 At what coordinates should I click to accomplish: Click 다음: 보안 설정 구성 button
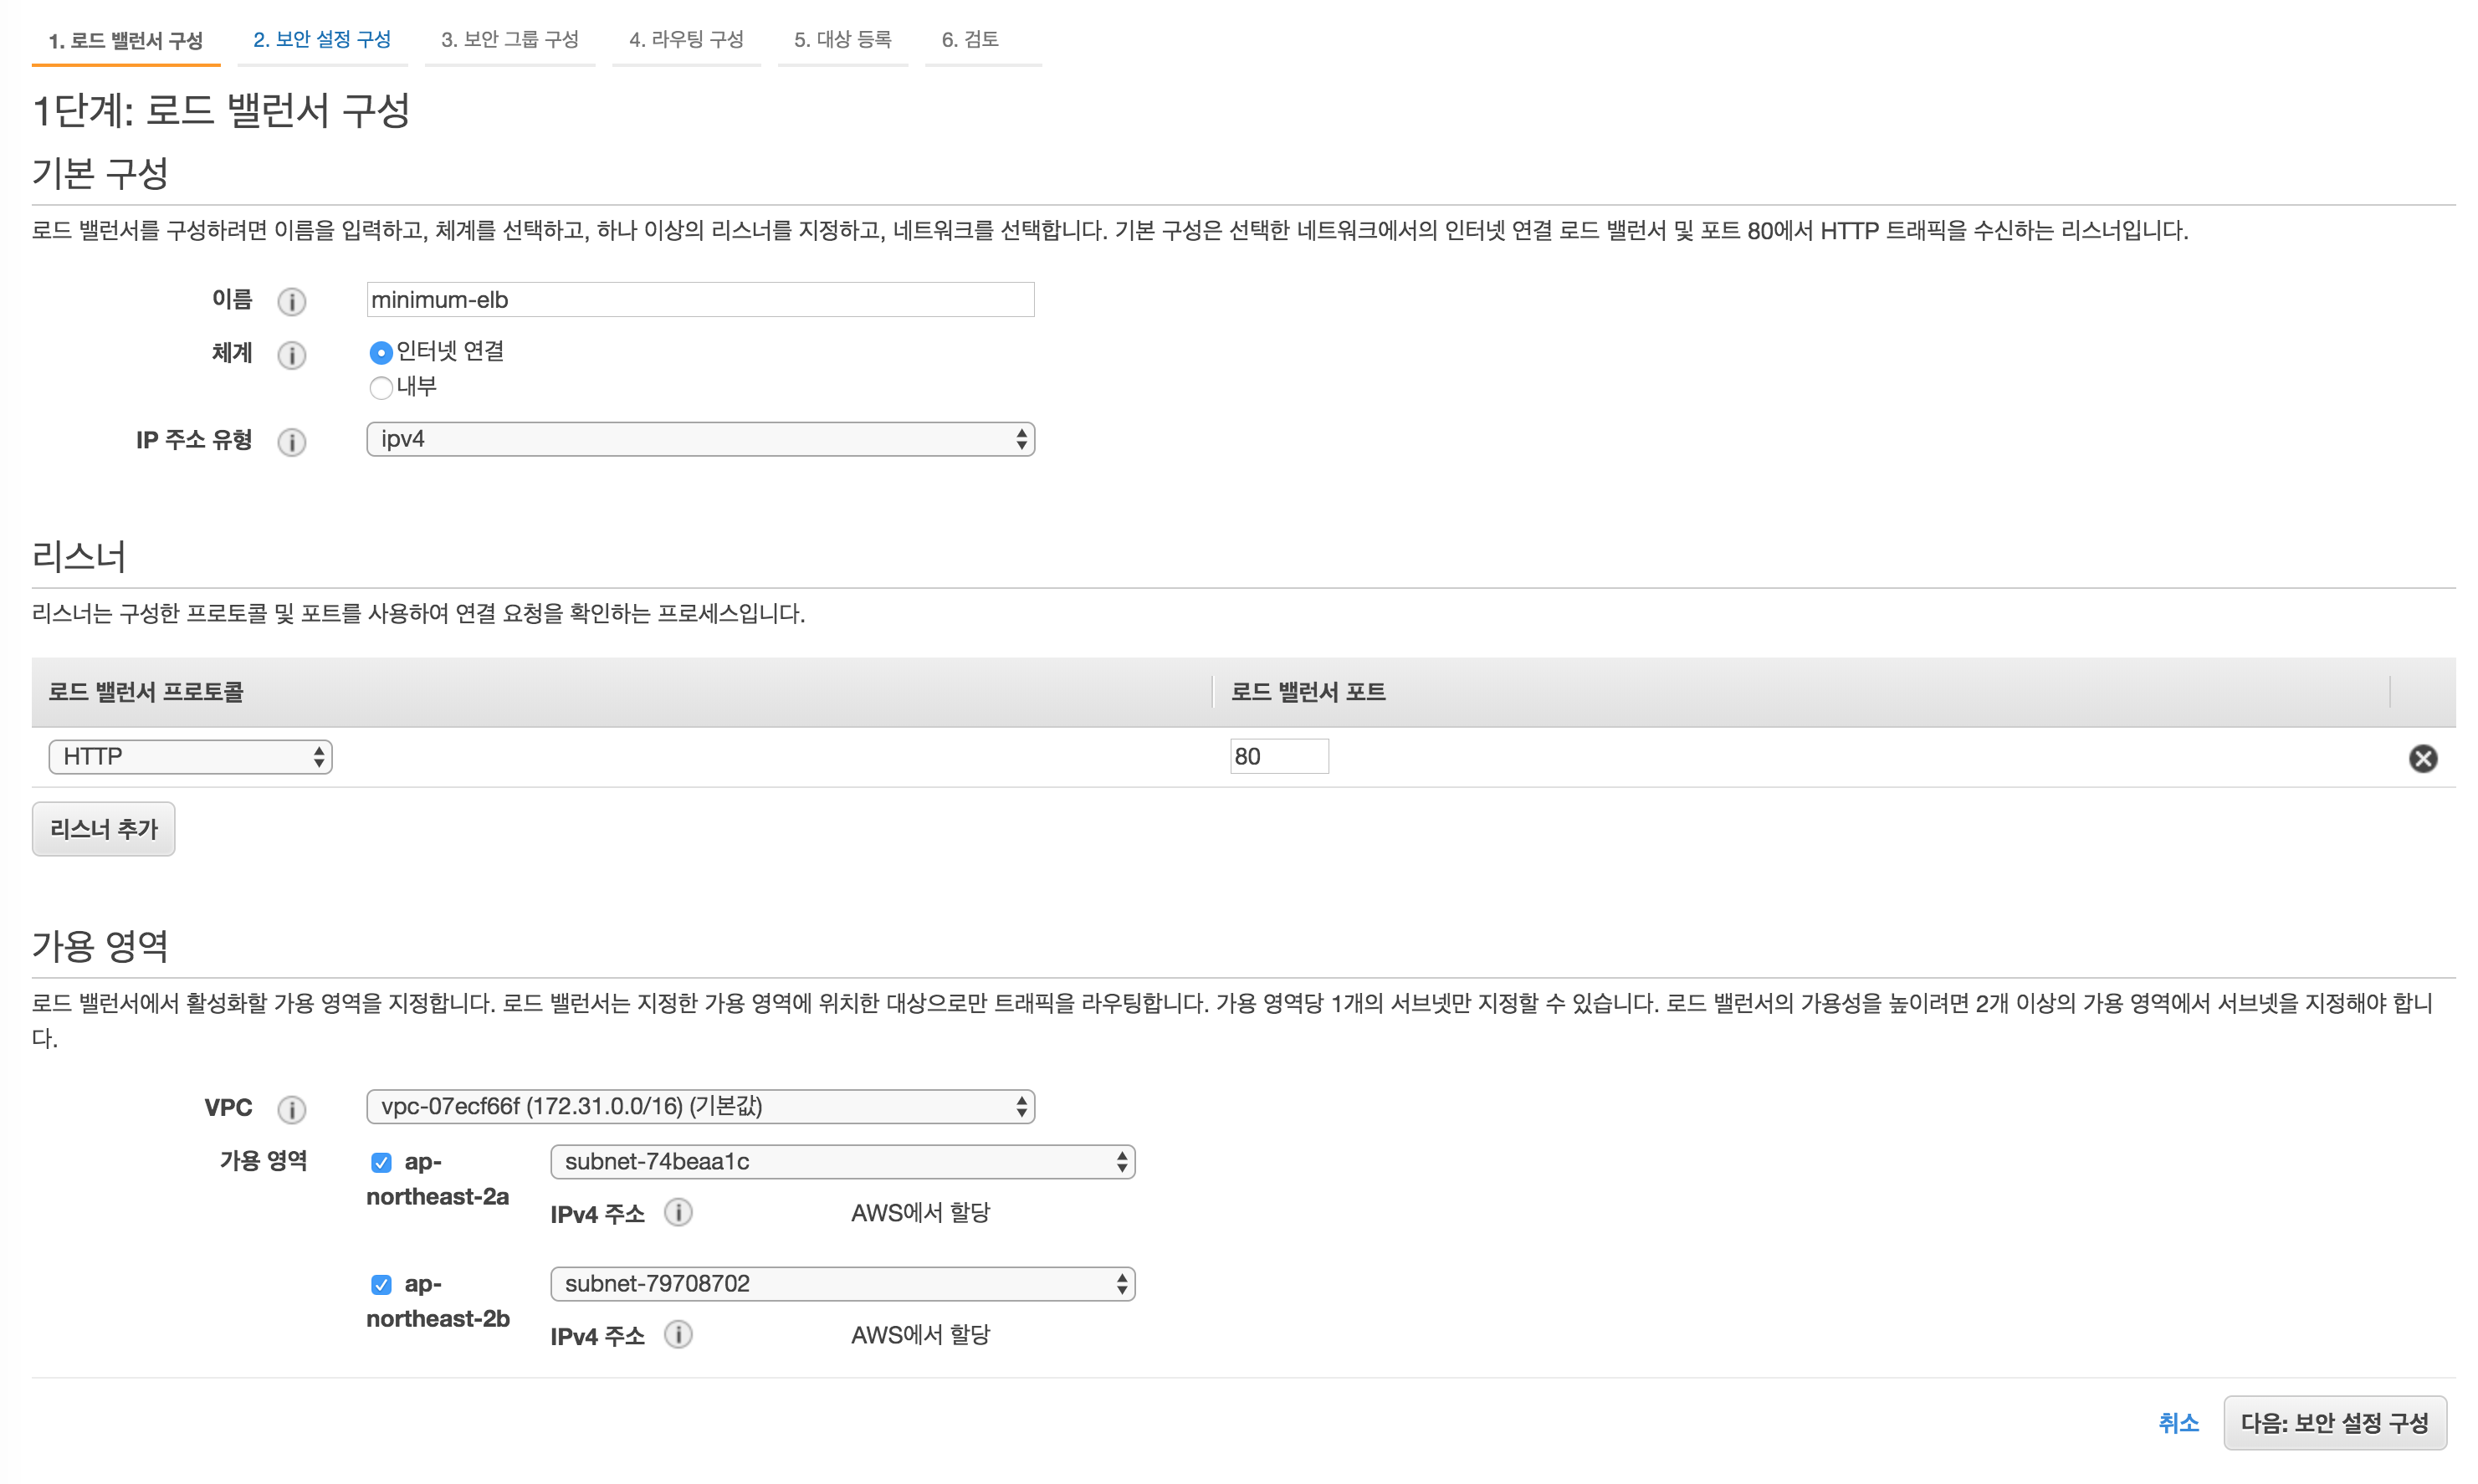pos(2334,1423)
